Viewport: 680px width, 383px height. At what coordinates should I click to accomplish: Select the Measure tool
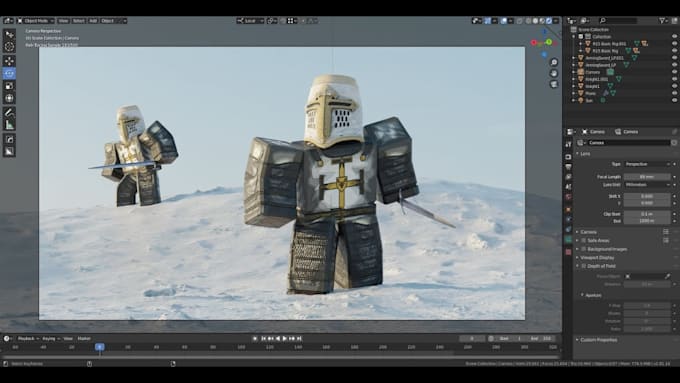tap(9, 125)
